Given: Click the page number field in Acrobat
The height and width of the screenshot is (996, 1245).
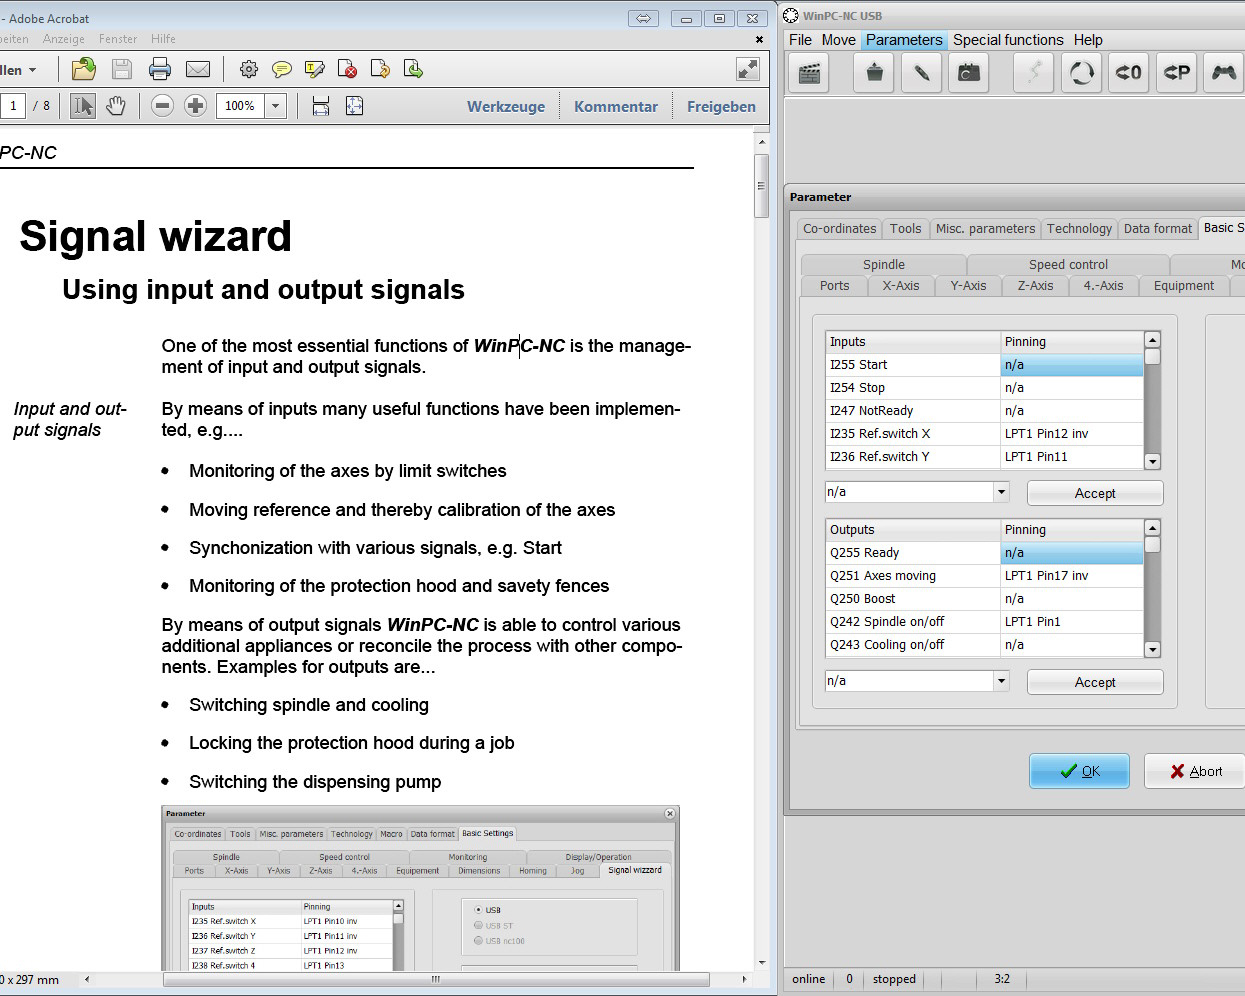Looking at the screenshot, I should point(13,105).
